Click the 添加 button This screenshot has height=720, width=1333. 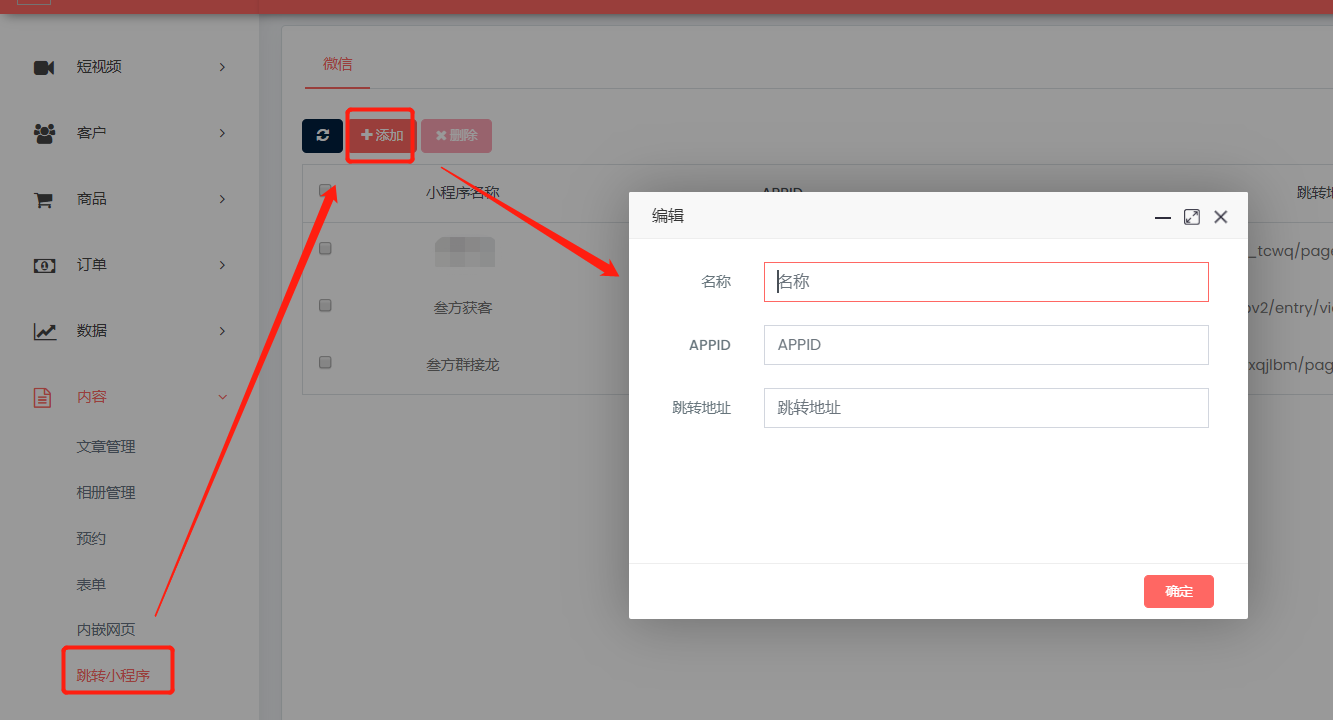click(x=382, y=136)
